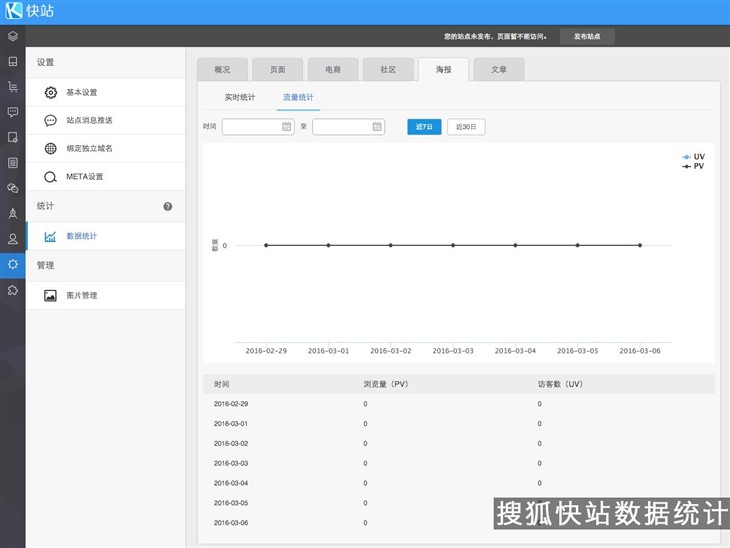
Task: Open the layers icon in the left sidebar
Action: click(x=13, y=36)
